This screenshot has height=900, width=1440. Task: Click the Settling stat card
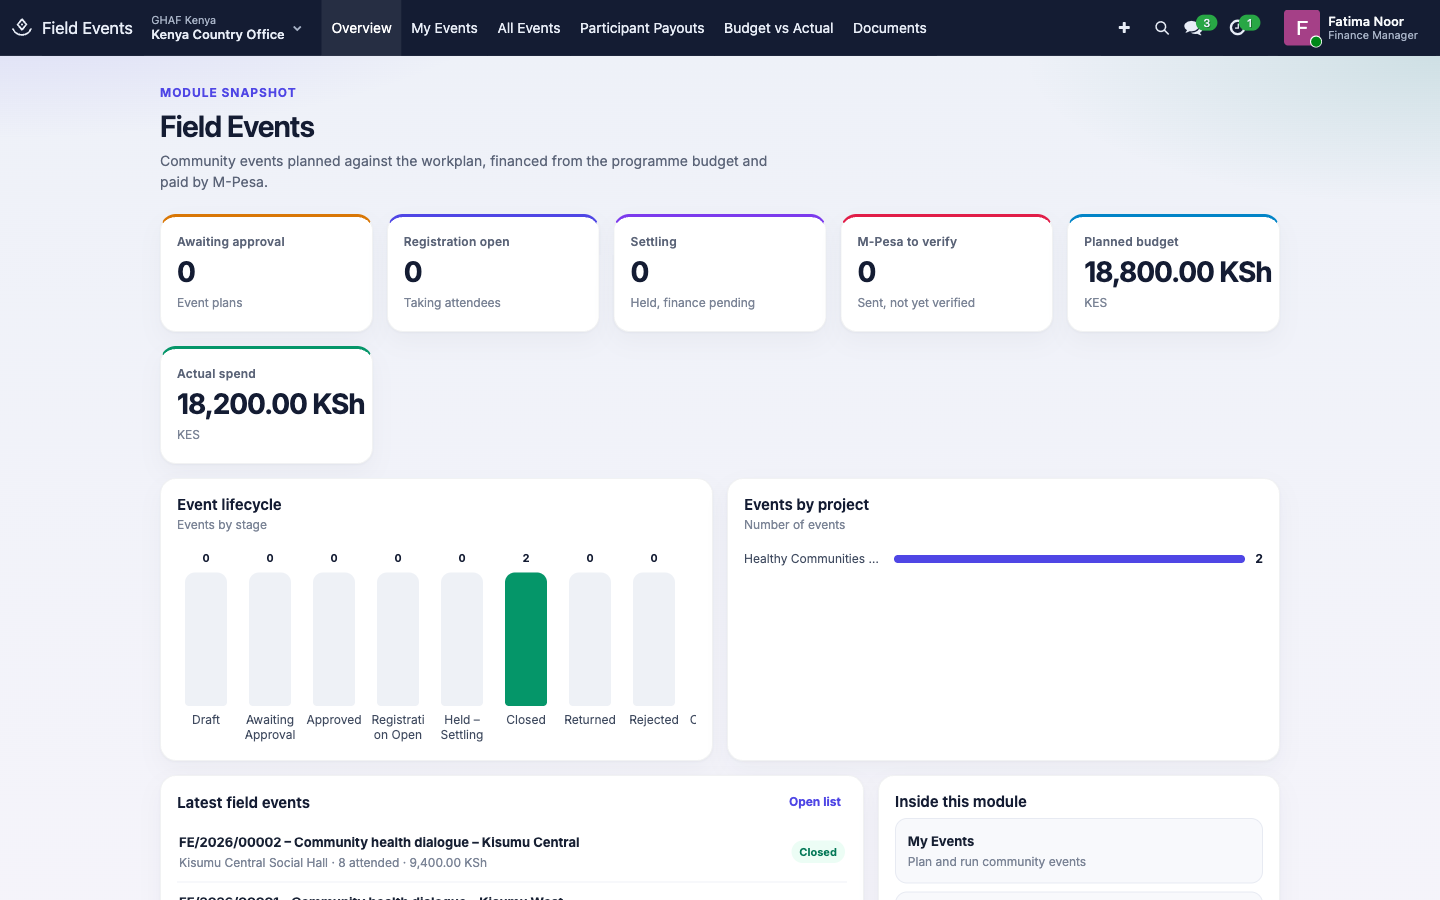[720, 272]
